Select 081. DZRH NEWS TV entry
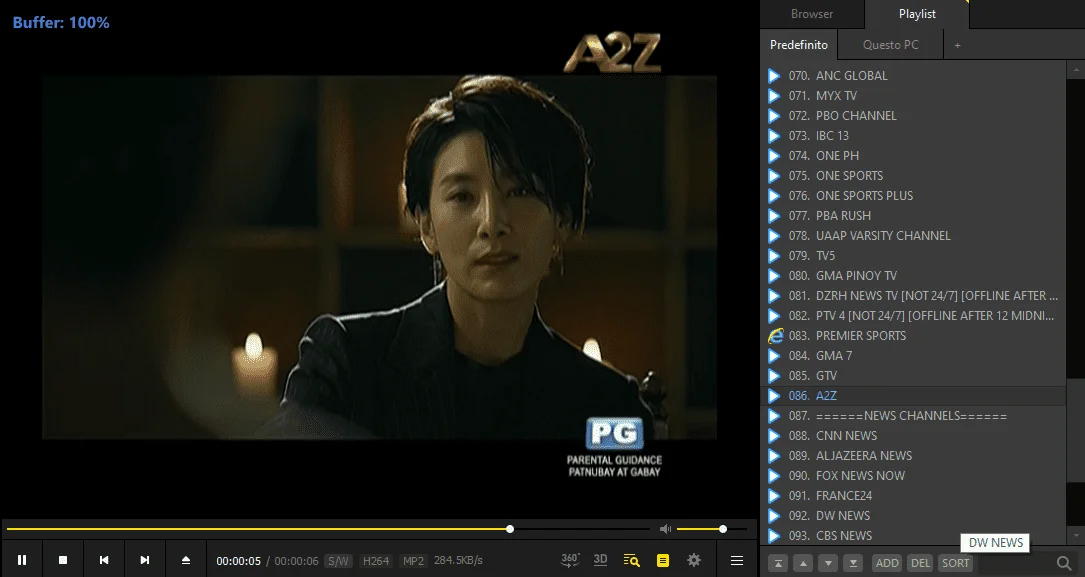Screen dimensions: 1085x577 (x=913, y=296)
